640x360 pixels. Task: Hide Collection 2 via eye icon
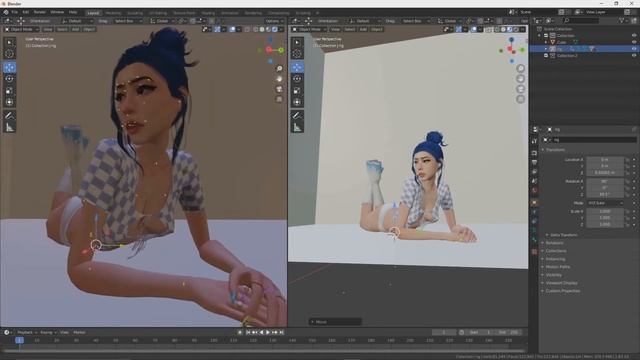(x=634, y=56)
